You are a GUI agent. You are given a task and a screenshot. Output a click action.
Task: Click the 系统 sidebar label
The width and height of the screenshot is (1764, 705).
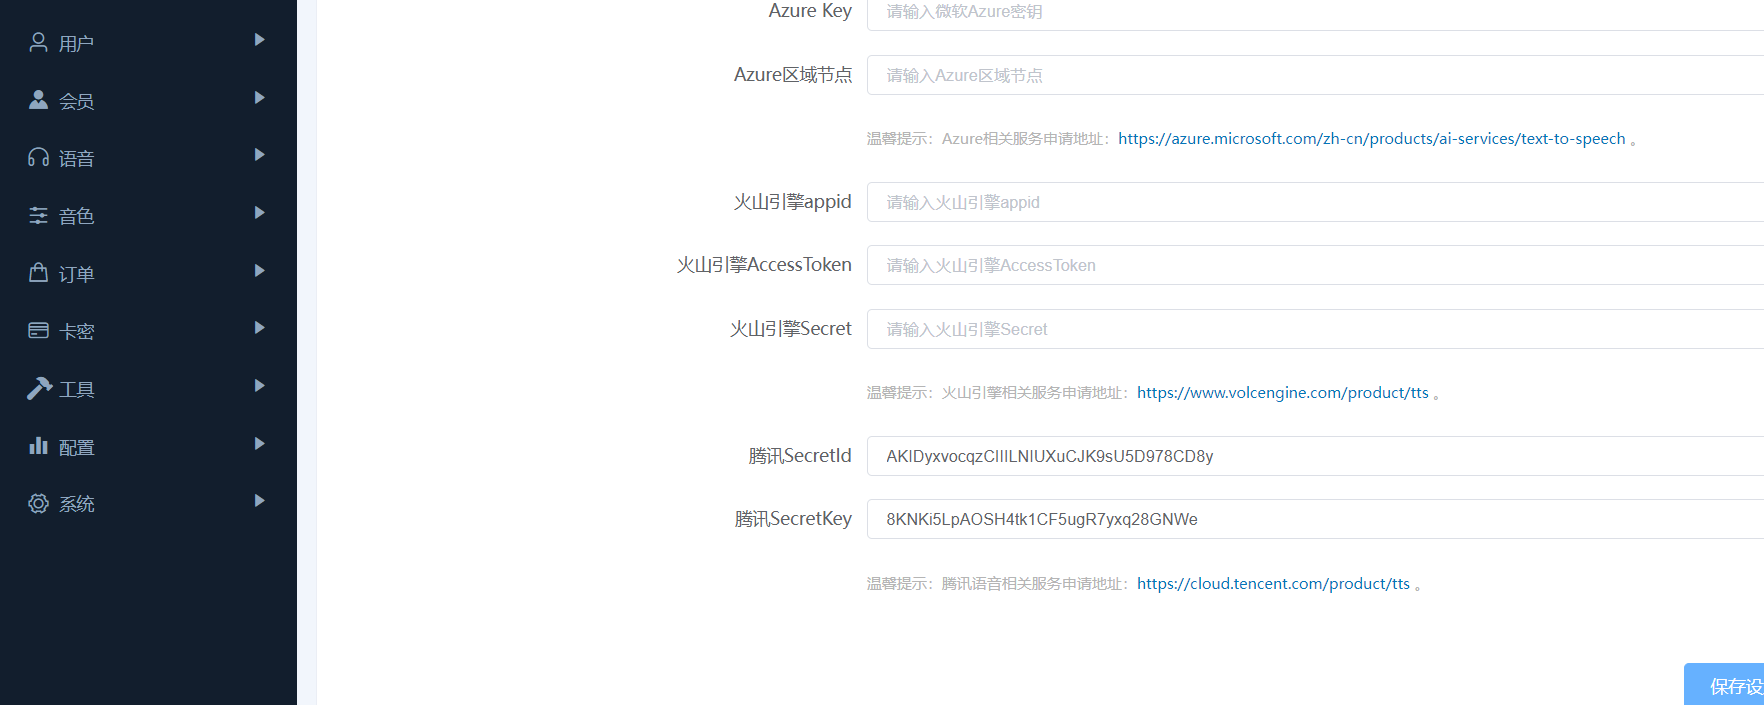77,504
